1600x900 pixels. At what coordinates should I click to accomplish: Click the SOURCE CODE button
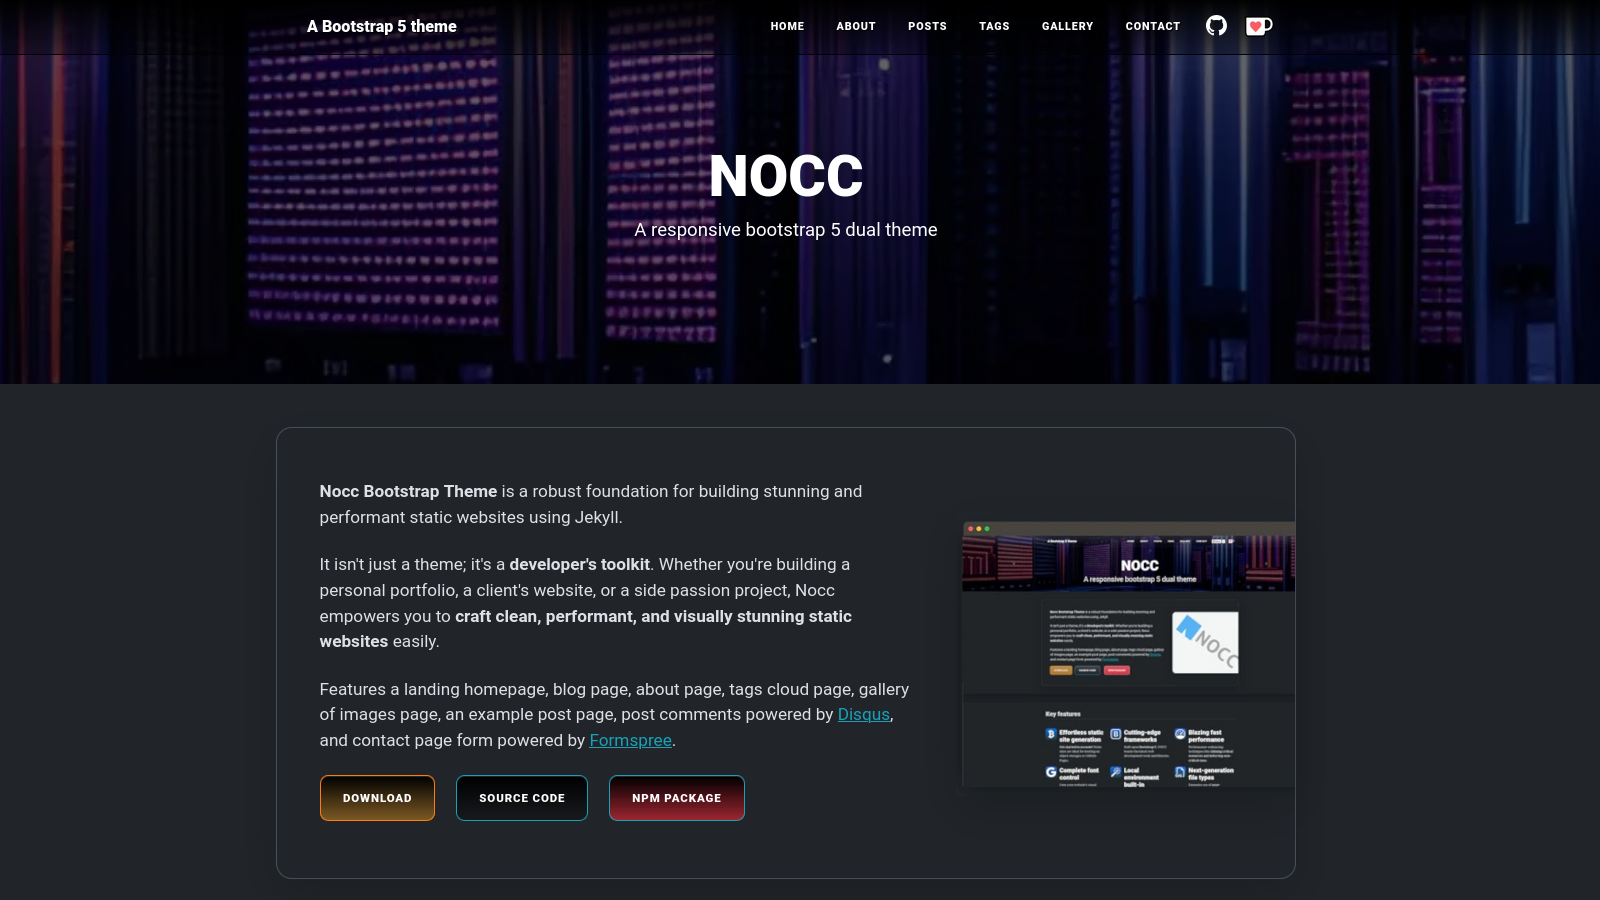521,797
